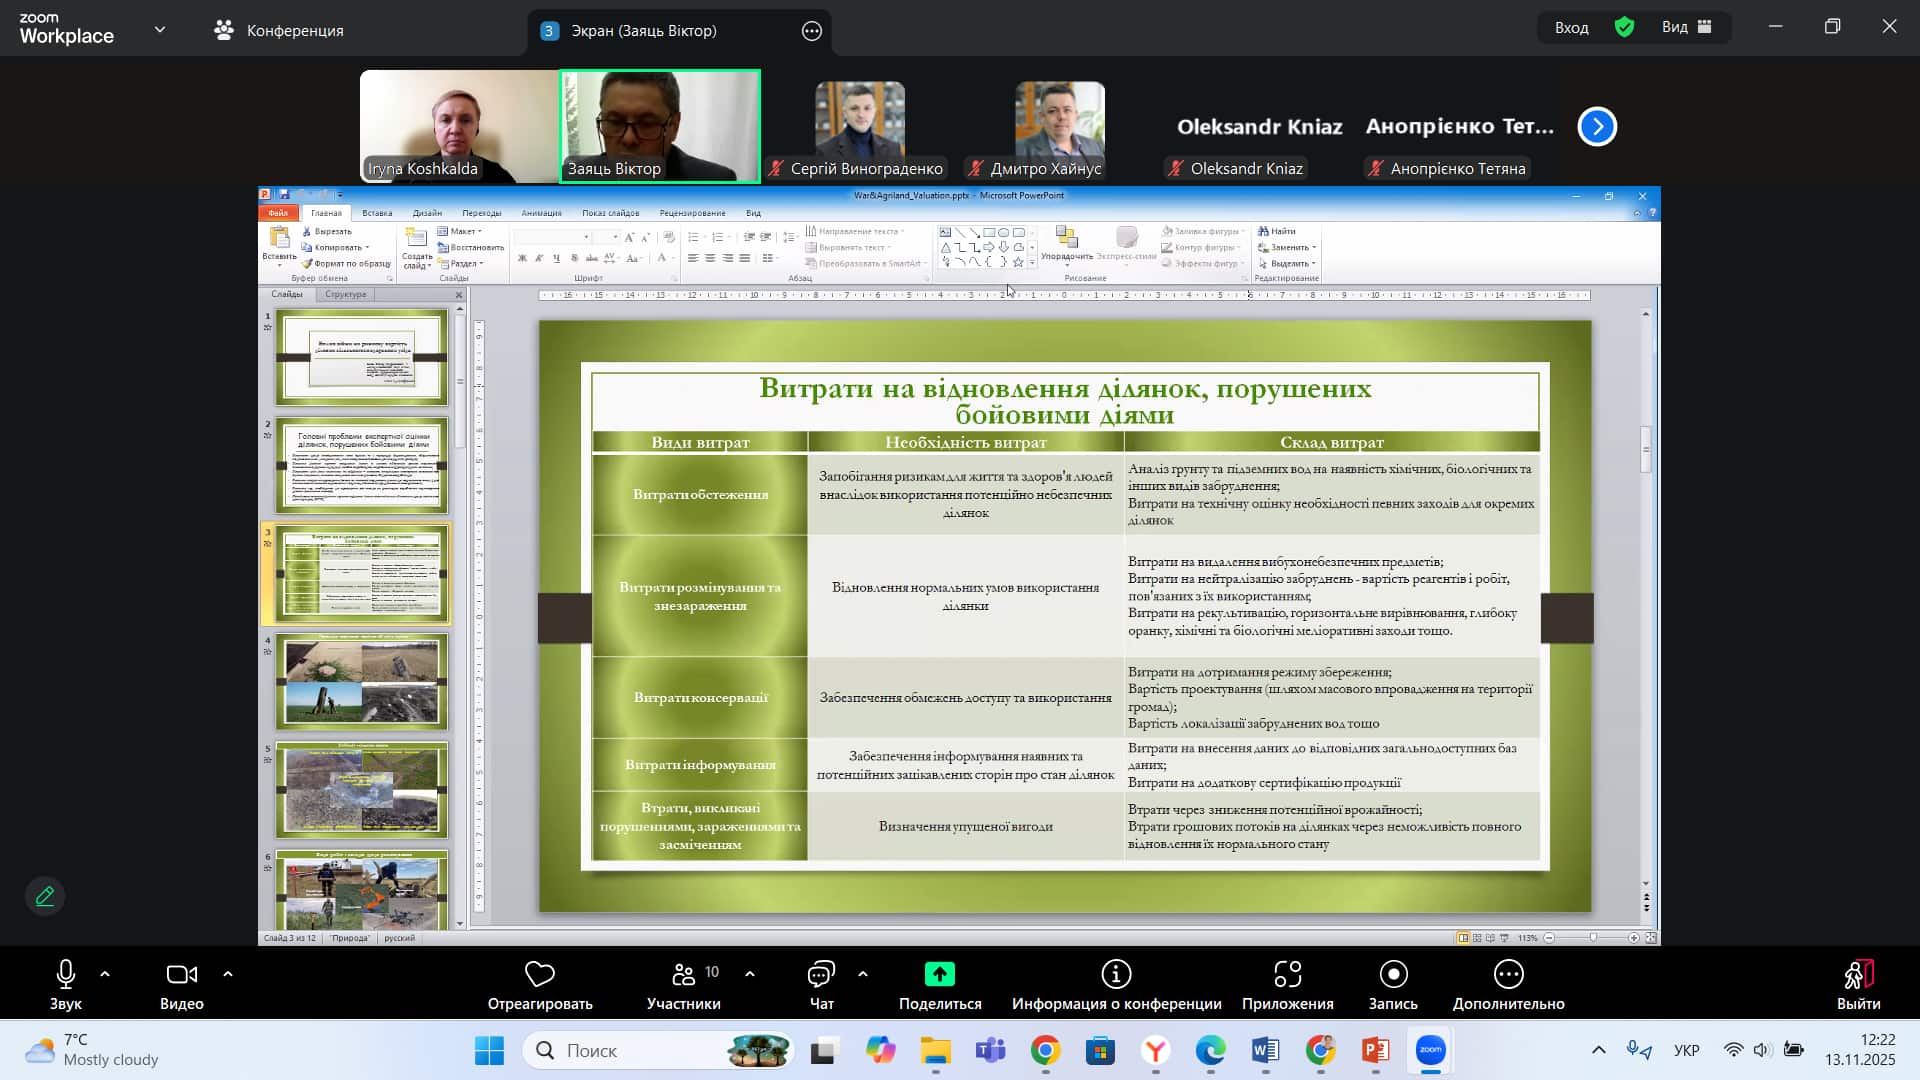Expand video options arrow beside Видео
The image size is (1920, 1080).
pyautogui.click(x=228, y=974)
